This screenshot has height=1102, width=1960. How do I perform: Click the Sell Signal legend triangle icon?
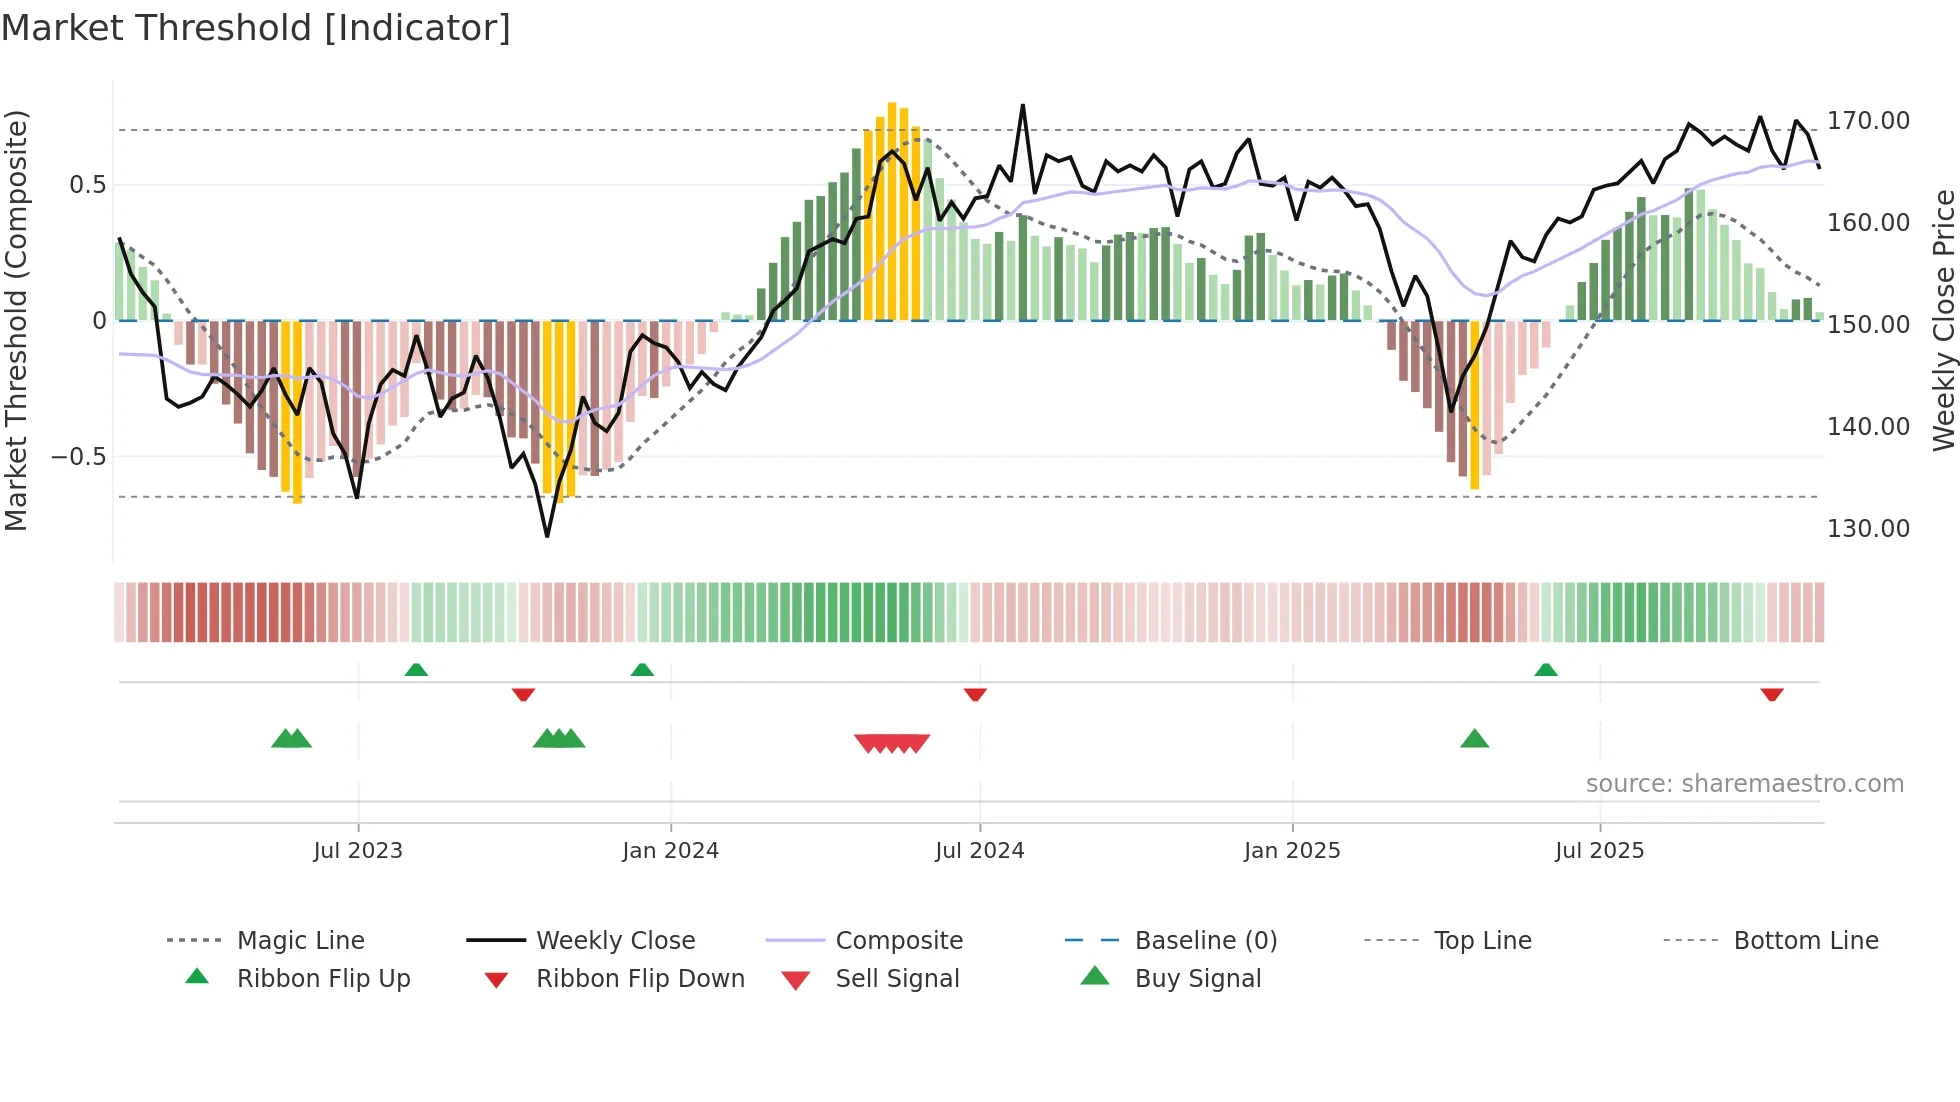click(x=795, y=980)
